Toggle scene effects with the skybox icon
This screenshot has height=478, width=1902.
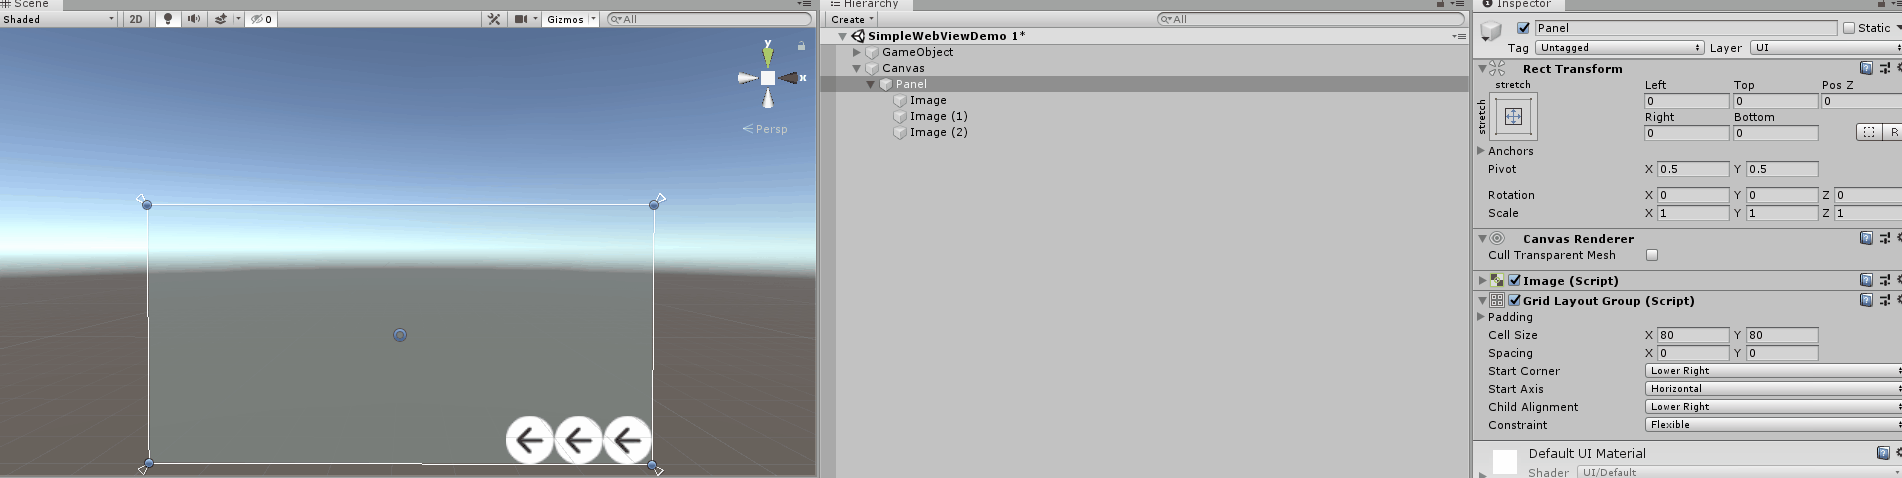coord(221,19)
